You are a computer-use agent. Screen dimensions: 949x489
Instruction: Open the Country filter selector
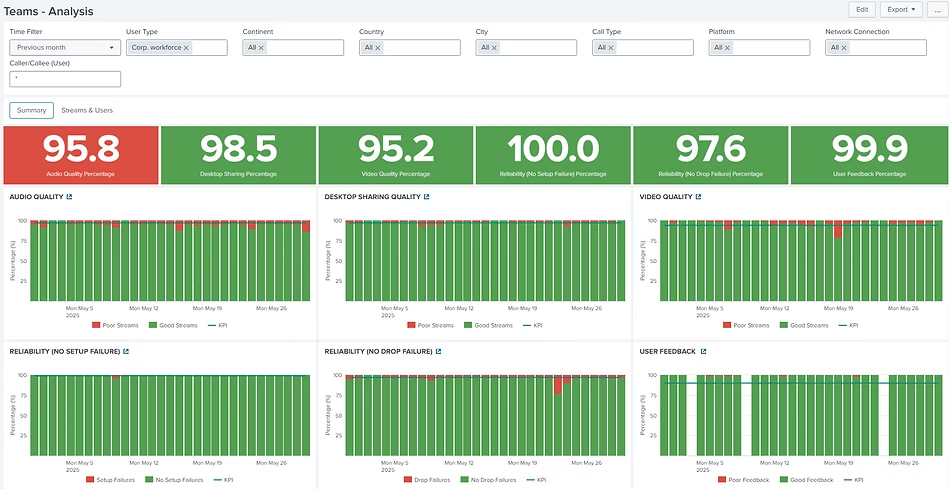pos(410,48)
